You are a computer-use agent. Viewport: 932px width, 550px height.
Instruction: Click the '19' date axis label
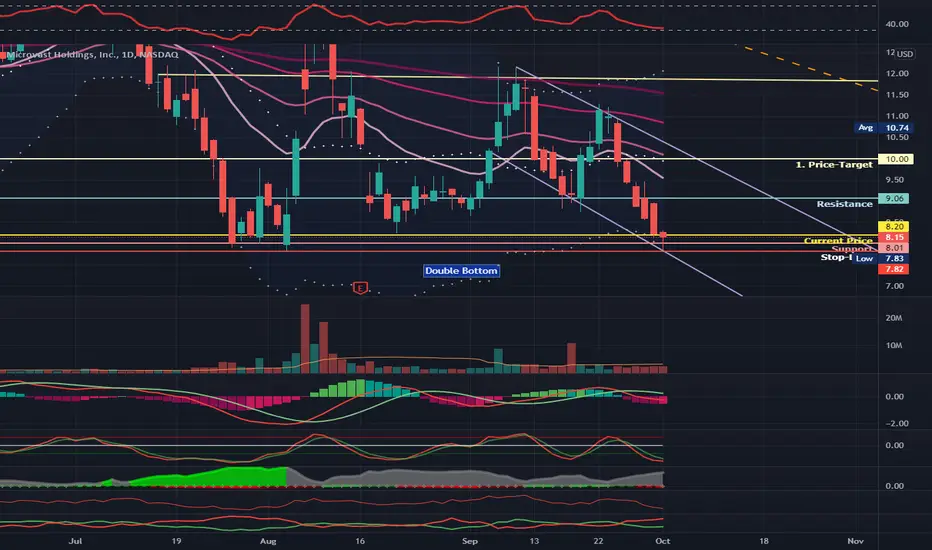click(176, 541)
